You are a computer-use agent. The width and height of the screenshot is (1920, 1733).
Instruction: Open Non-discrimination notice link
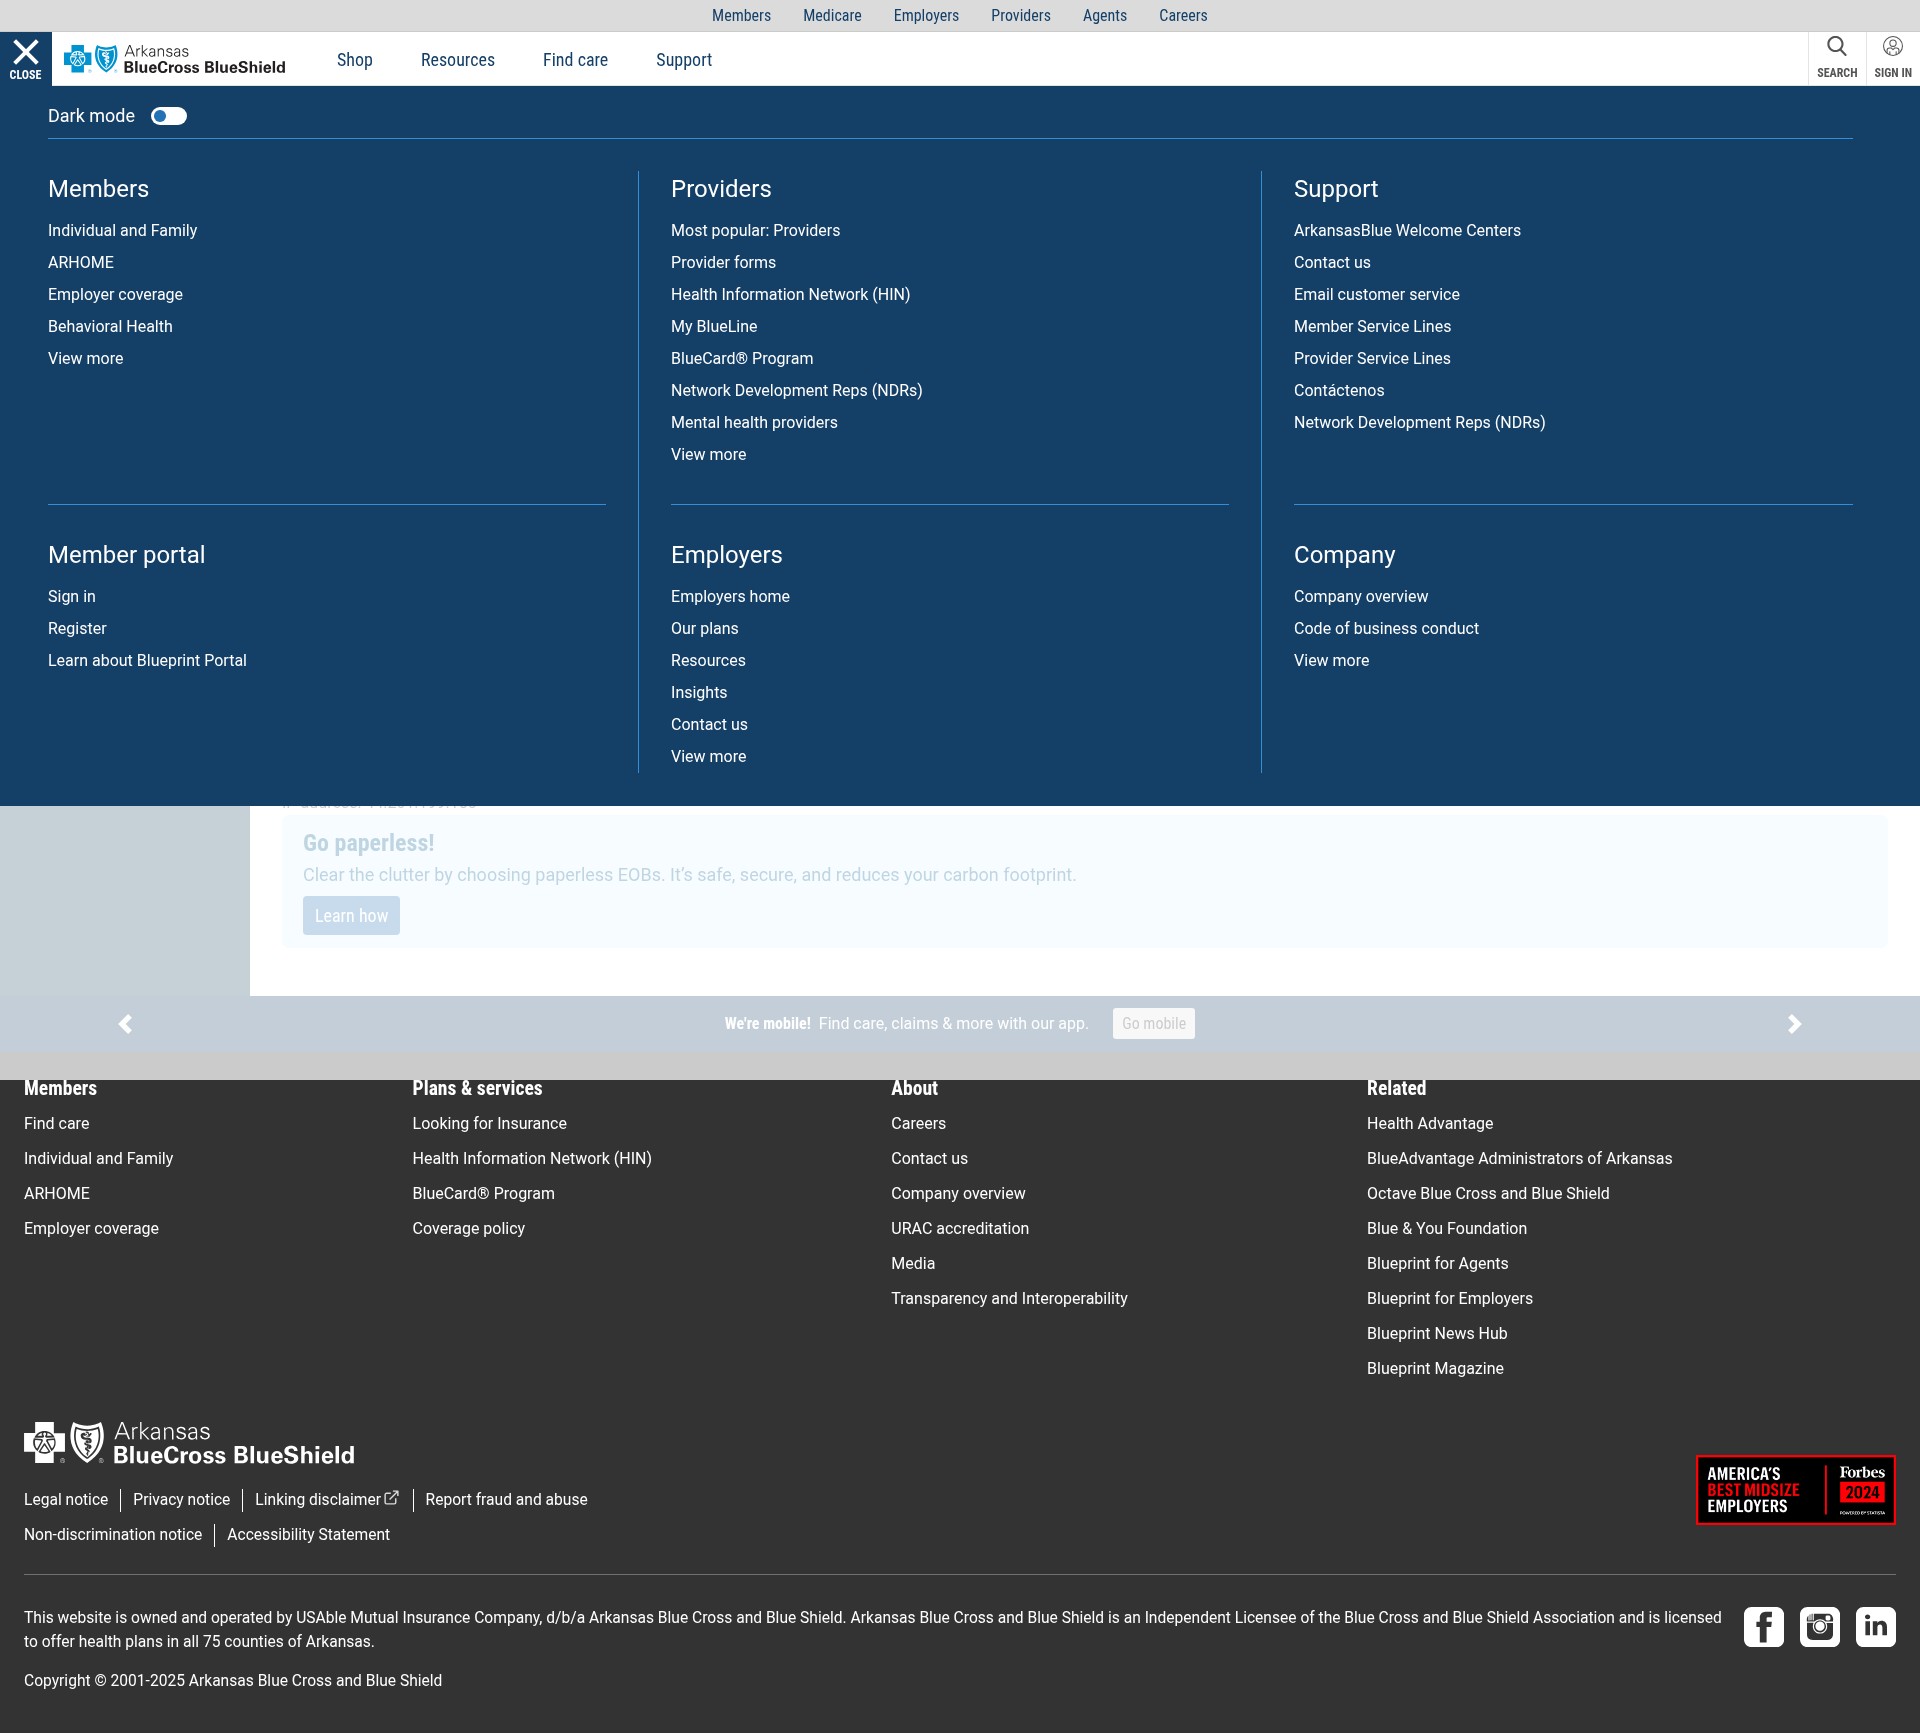pyautogui.click(x=113, y=1535)
